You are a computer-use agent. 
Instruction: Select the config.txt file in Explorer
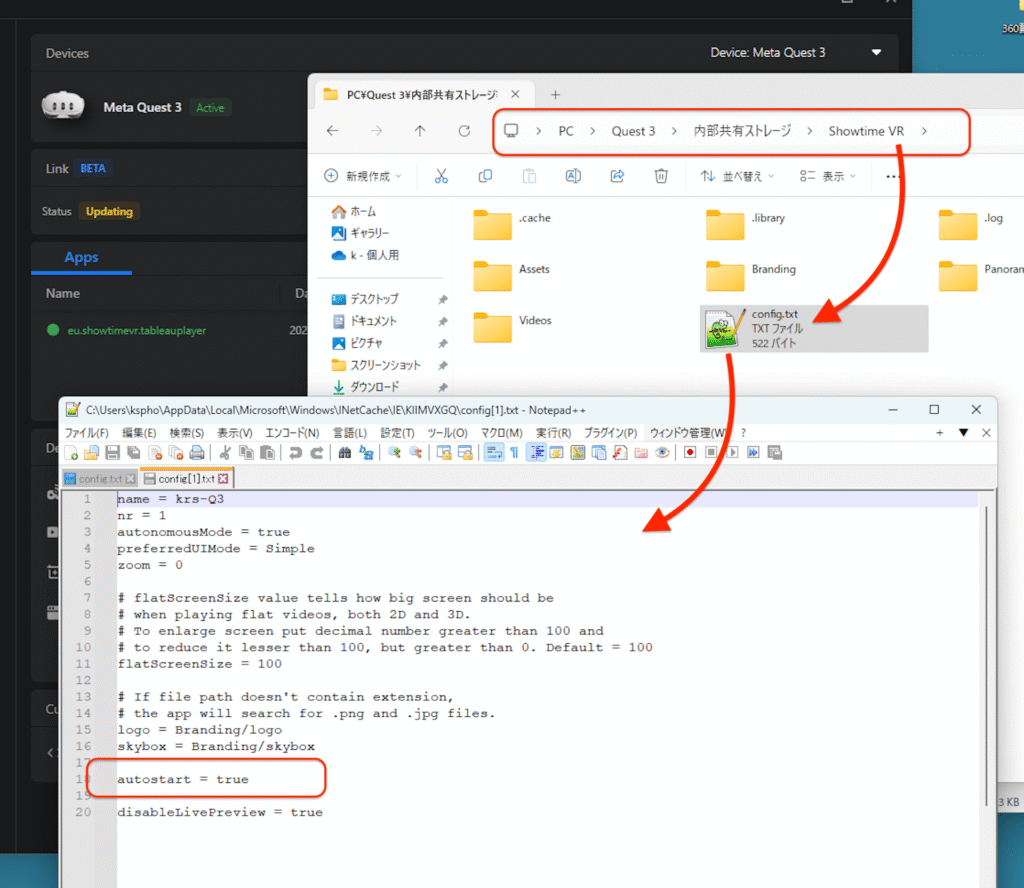814,328
